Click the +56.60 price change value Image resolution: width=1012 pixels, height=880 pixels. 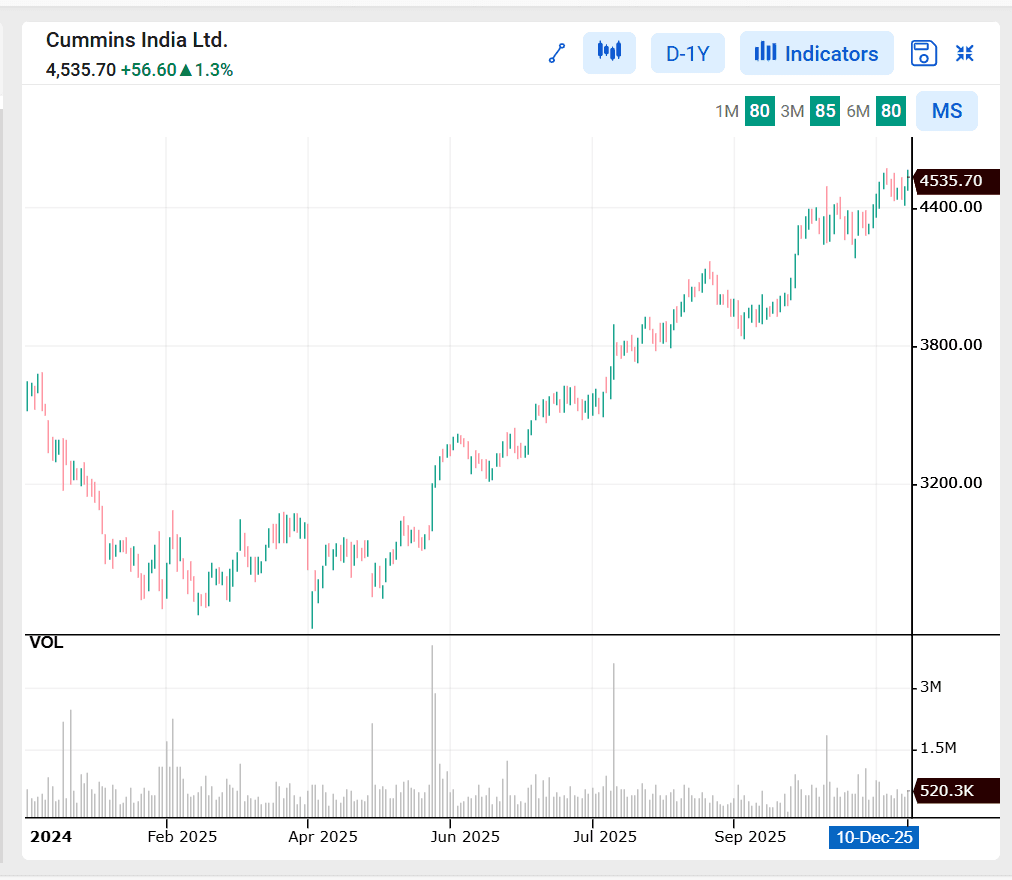pyautogui.click(x=148, y=70)
